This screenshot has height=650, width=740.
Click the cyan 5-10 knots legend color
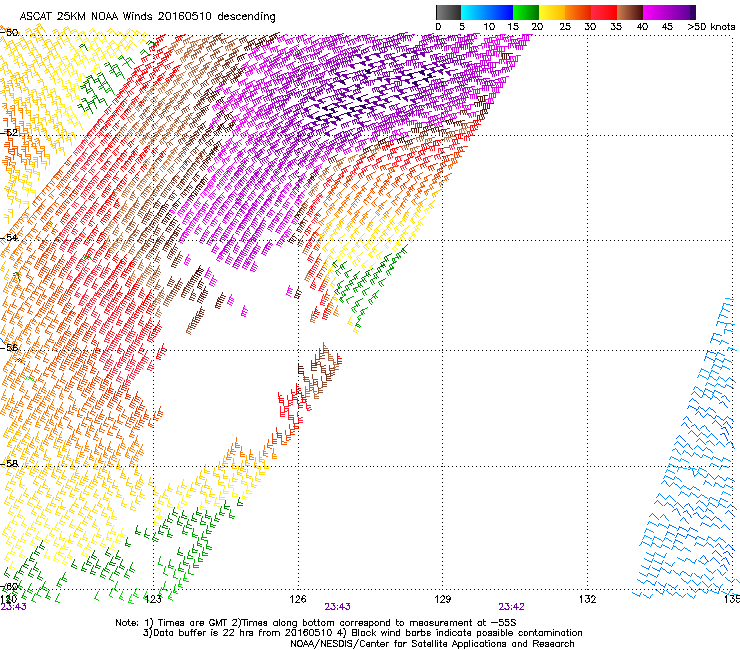[x=474, y=12]
